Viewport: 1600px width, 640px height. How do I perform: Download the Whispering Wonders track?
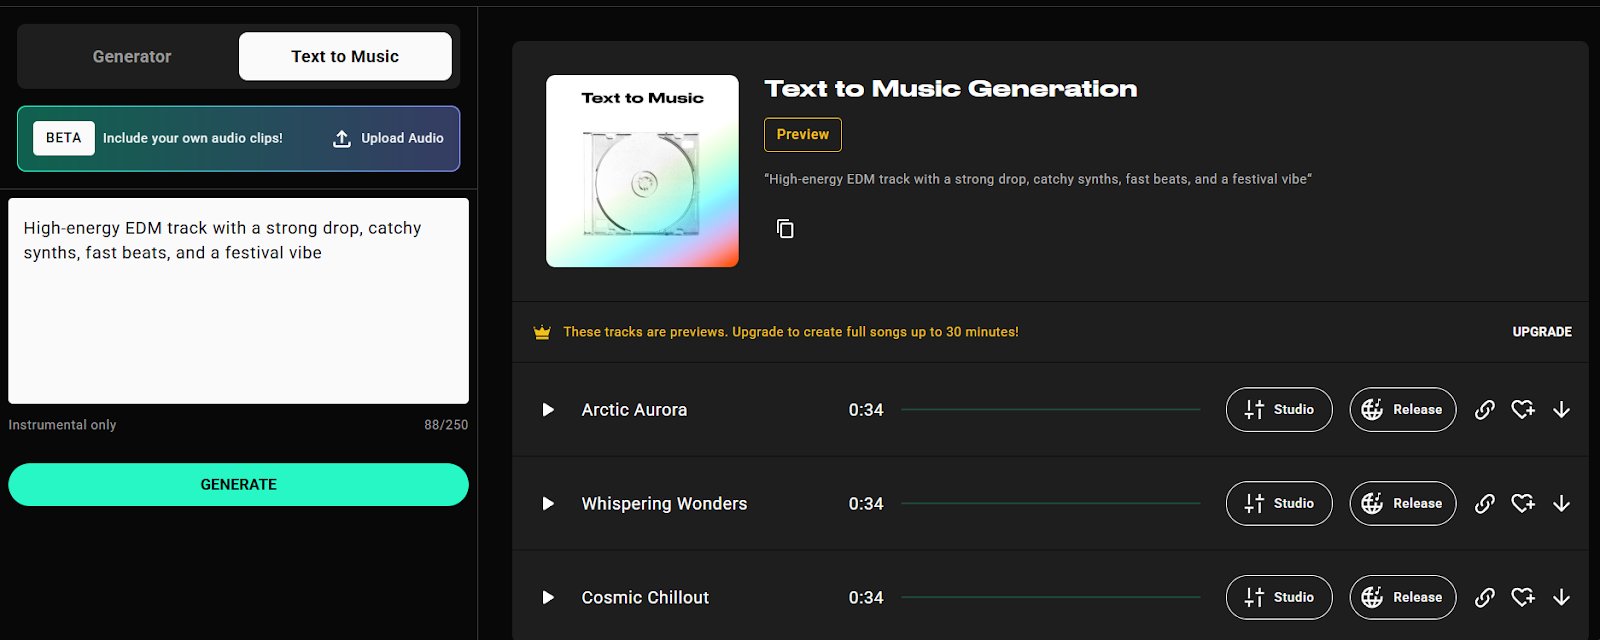(1561, 504)
